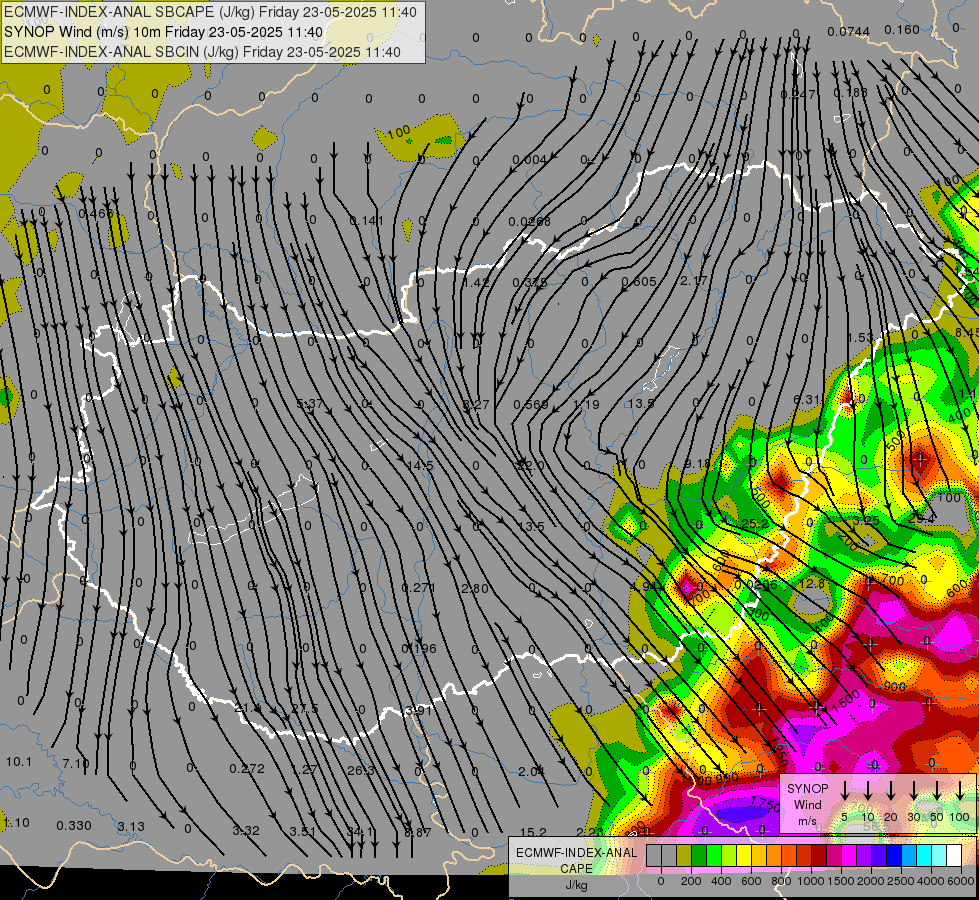Viewport: 979px width, 900px height.
Task: Click the 7.10 value on the map
Action: pyautogui.click(x=76, y=763)
